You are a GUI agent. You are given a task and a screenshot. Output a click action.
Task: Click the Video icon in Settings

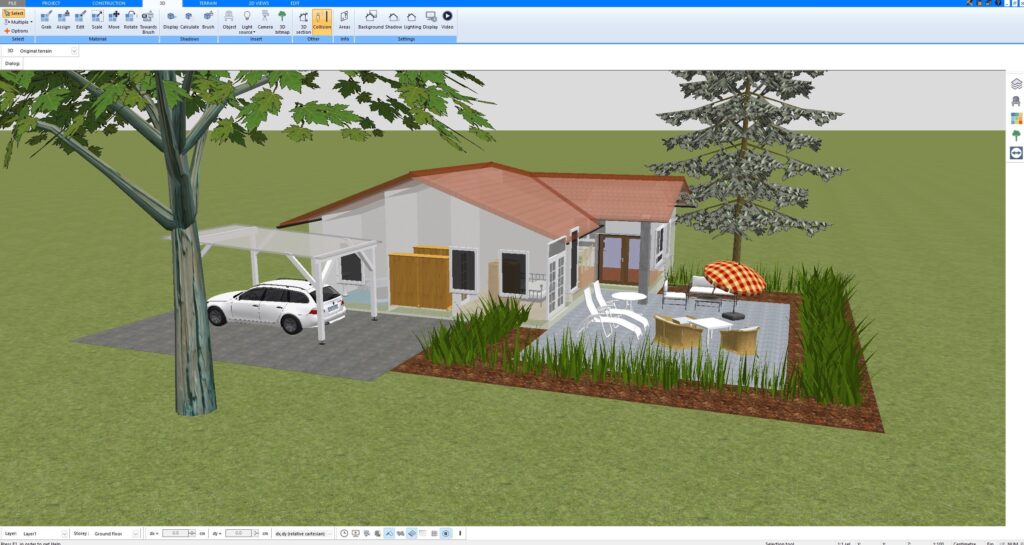click(447, 19)
